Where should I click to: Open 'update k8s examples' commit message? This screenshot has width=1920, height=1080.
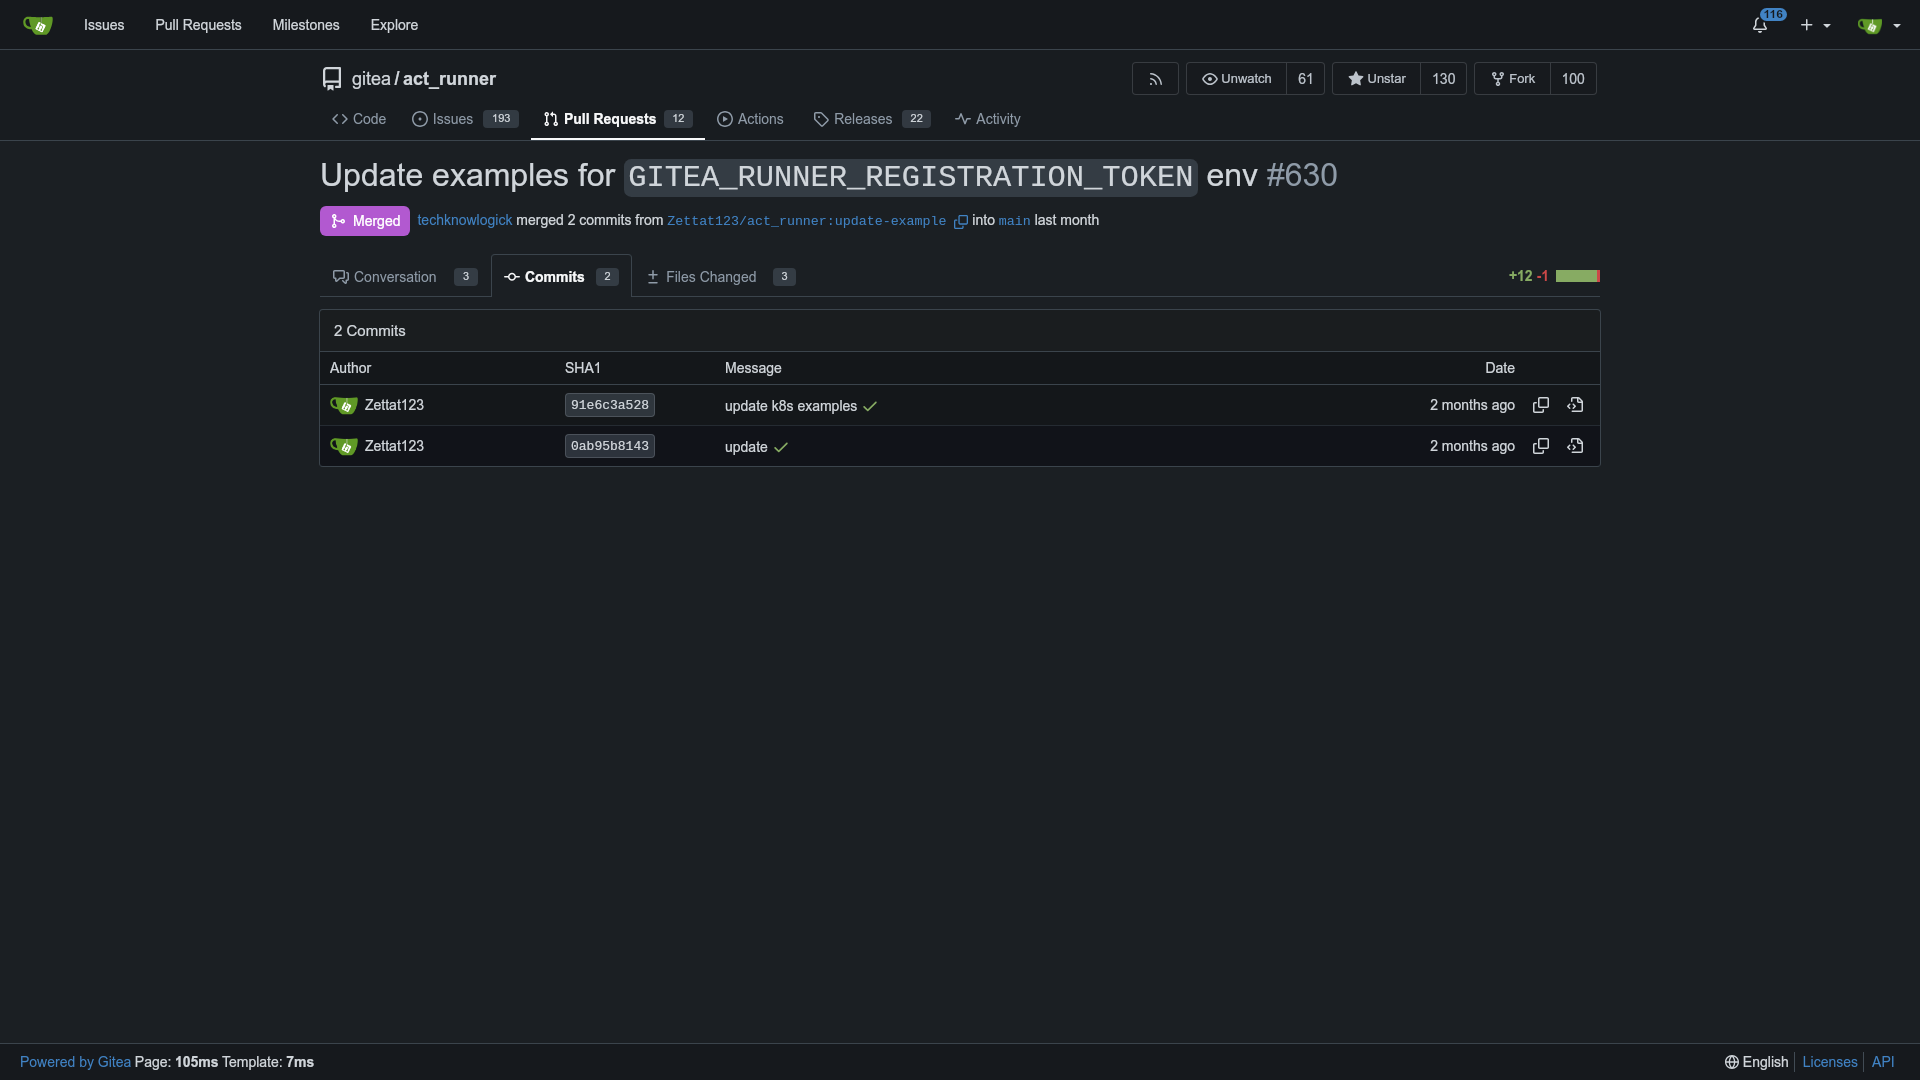click(x=791, y=406)
